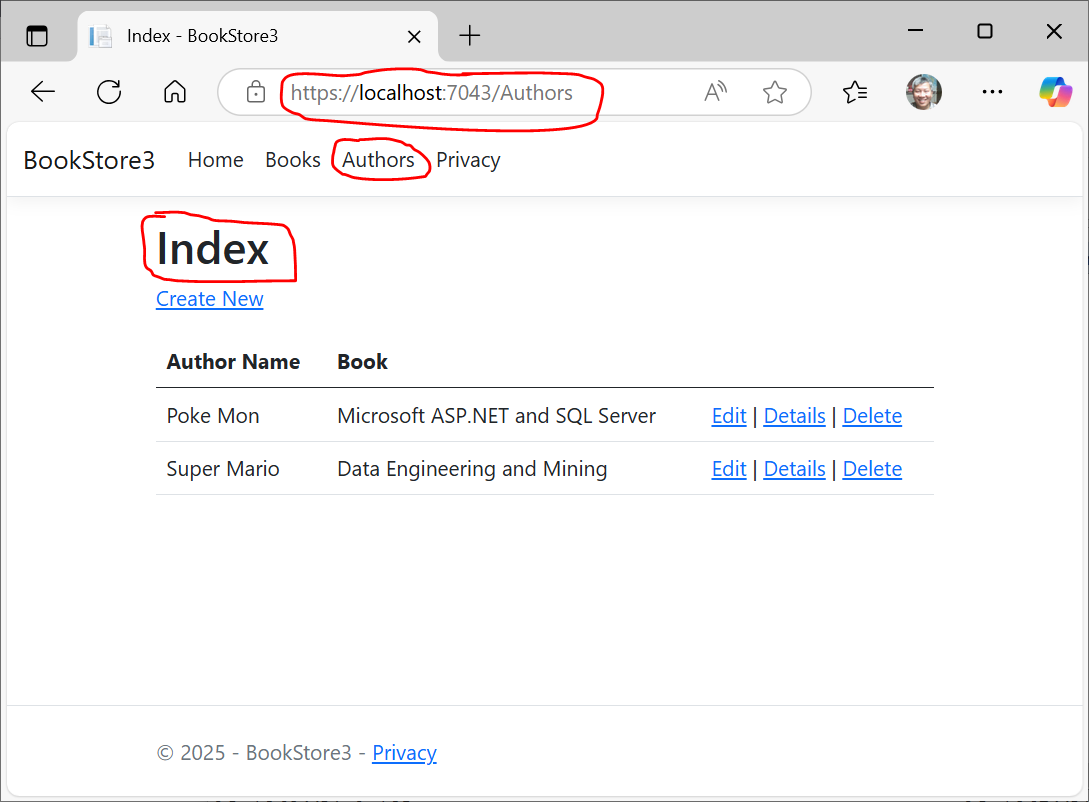Close the Index - BookStore3 tab

(414, 36)
